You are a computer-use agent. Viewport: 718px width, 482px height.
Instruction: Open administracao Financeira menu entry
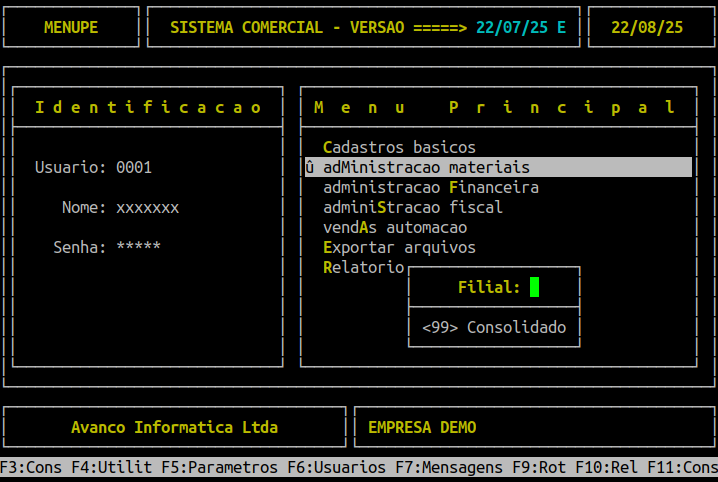tap(431, 187)
